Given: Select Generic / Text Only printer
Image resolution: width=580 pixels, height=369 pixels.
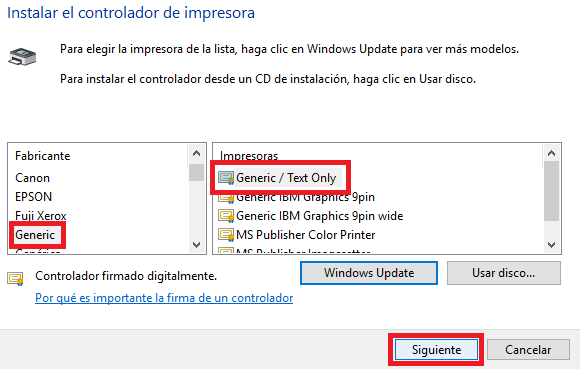Looking at the screenshot, I should (x=286, y=178).
